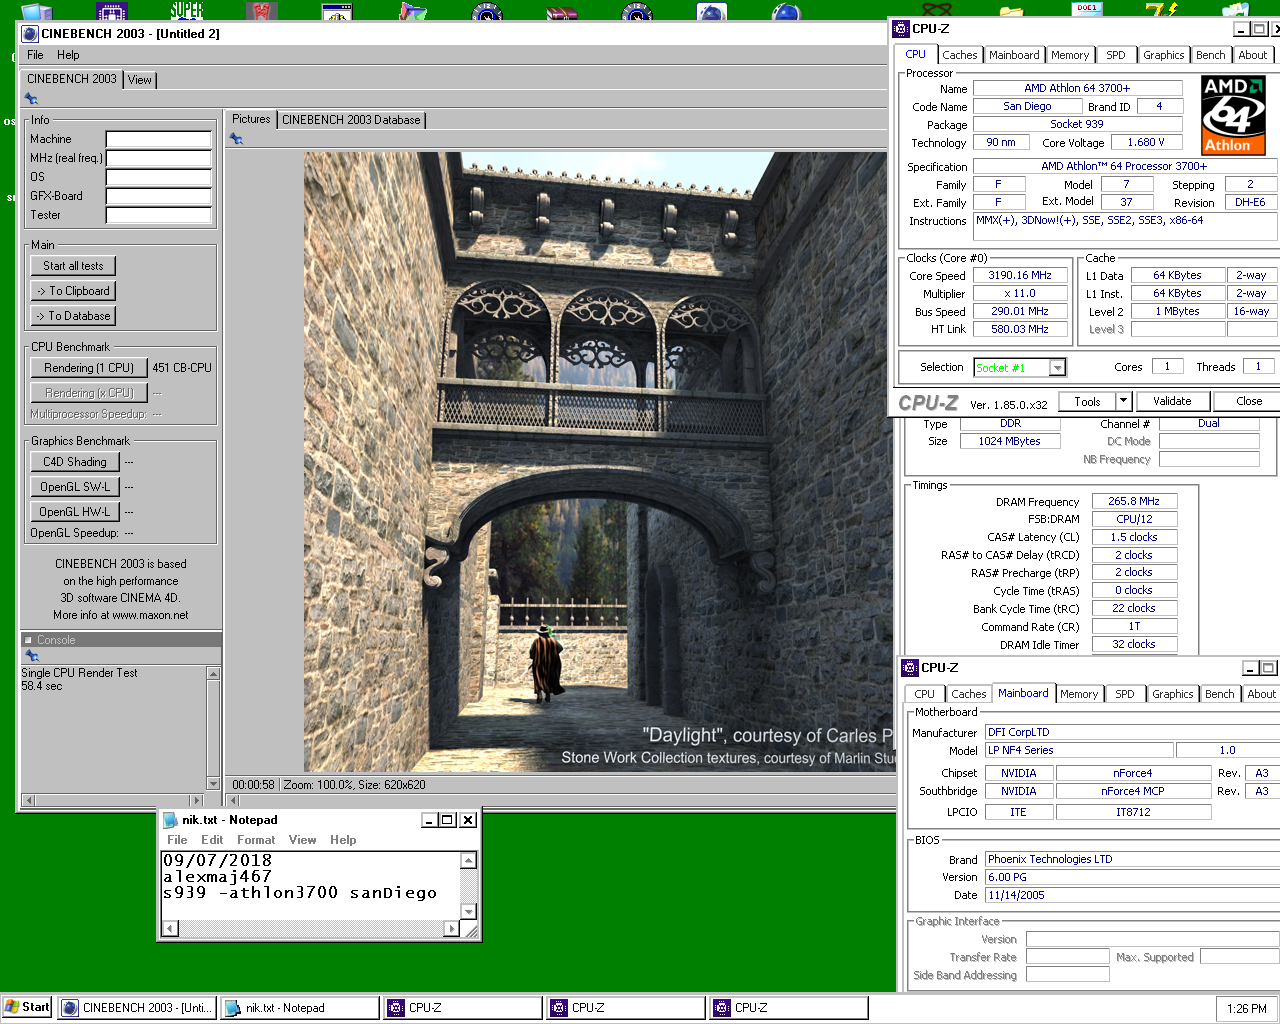1280x1024 pixels.
Task: Click the Start button on the taskbar
Action: (27, 1007)
